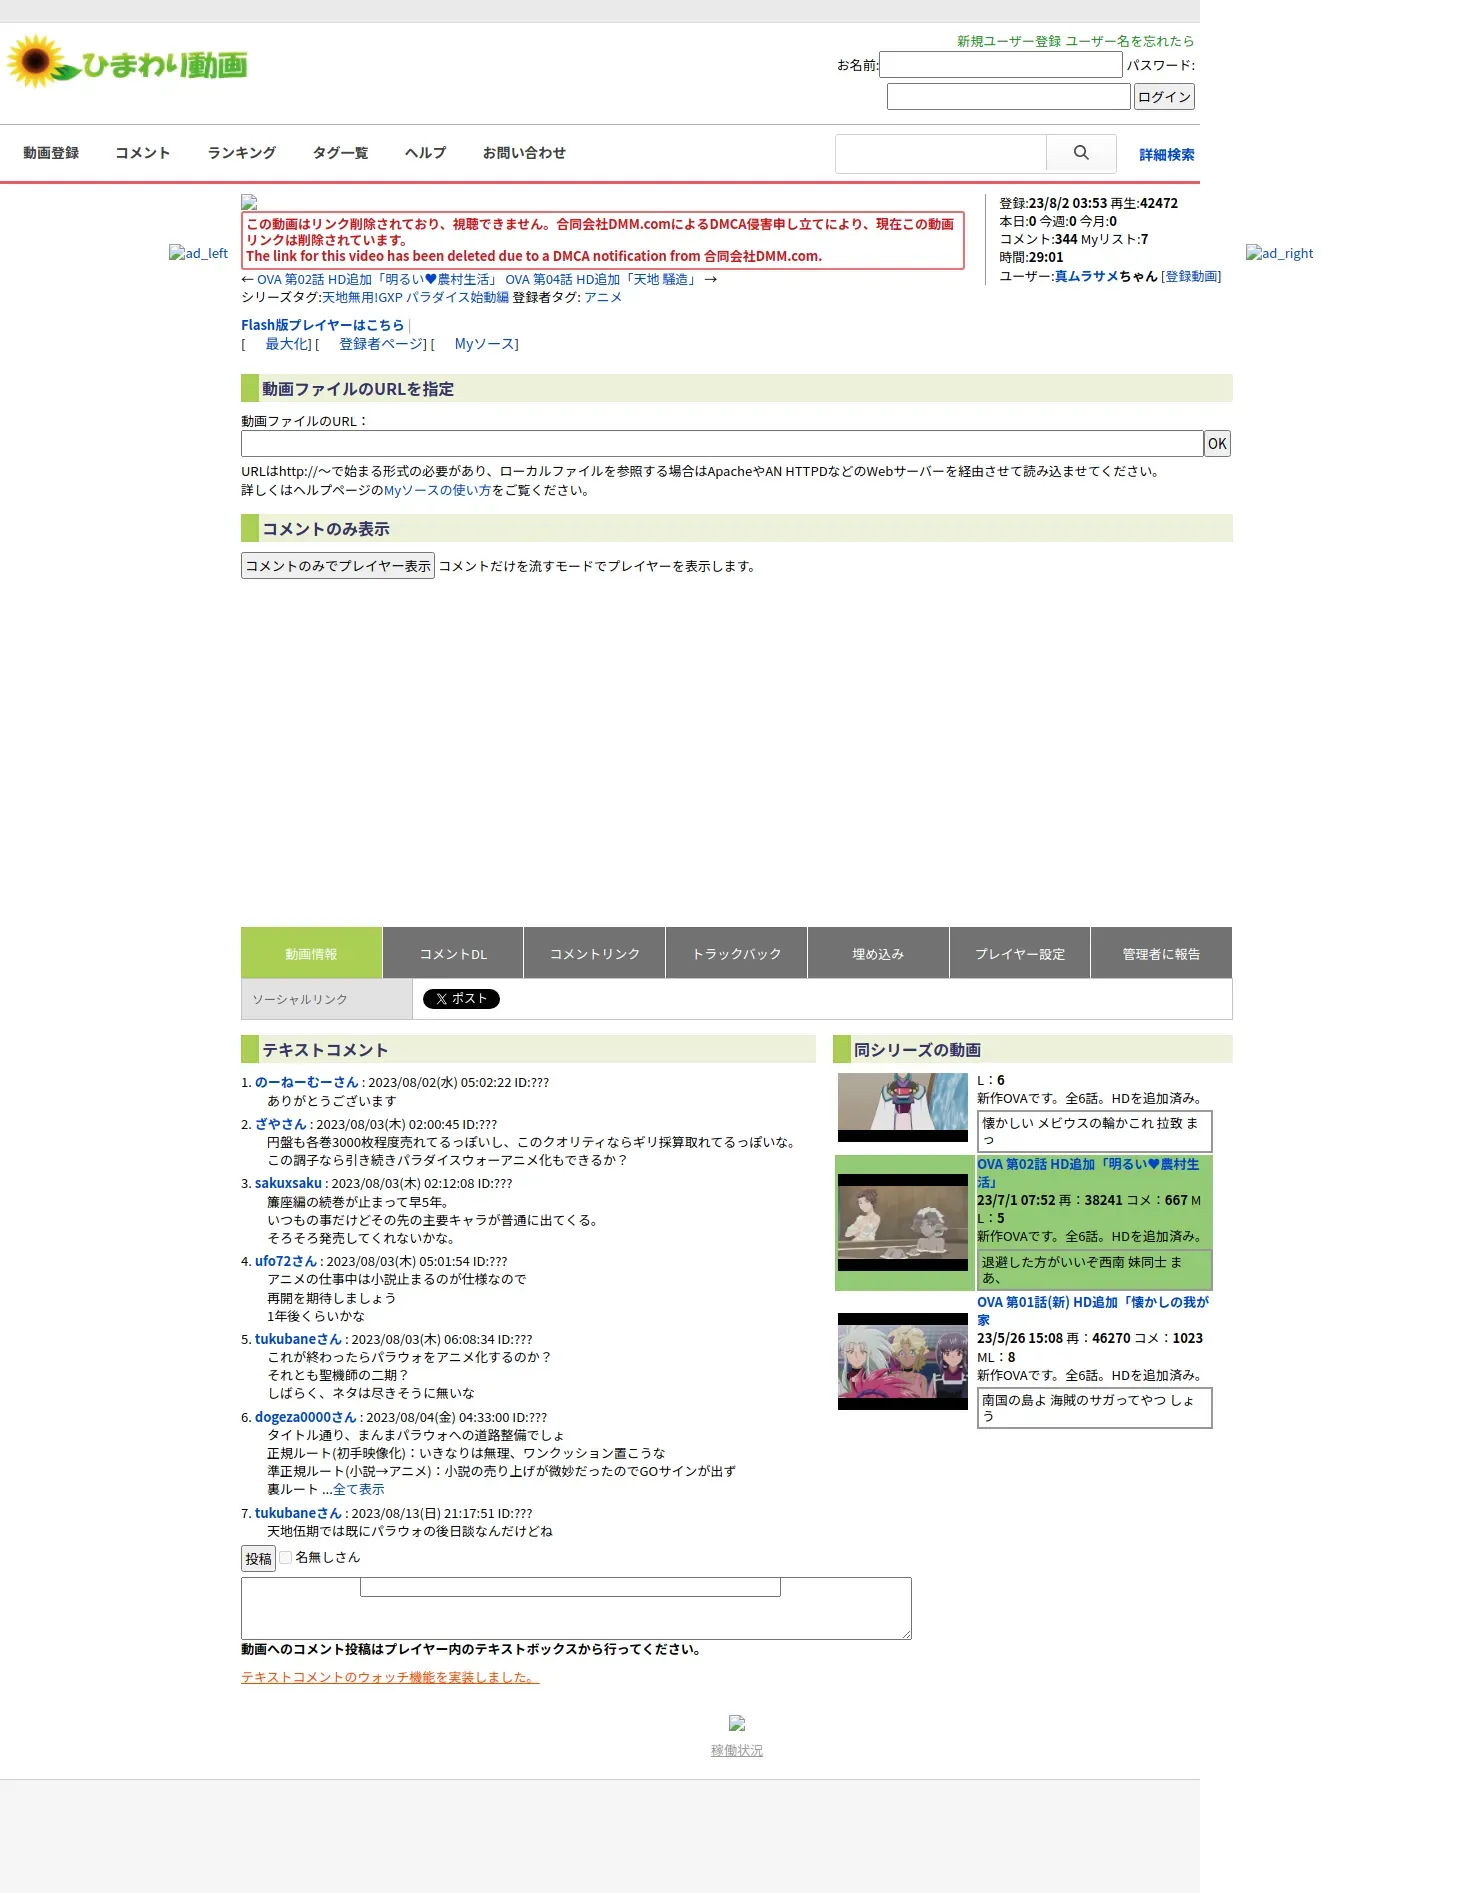The width and height of the screenshot is (1474, 1893).
Task: Click the X post share button
Action: pos(461,998)
